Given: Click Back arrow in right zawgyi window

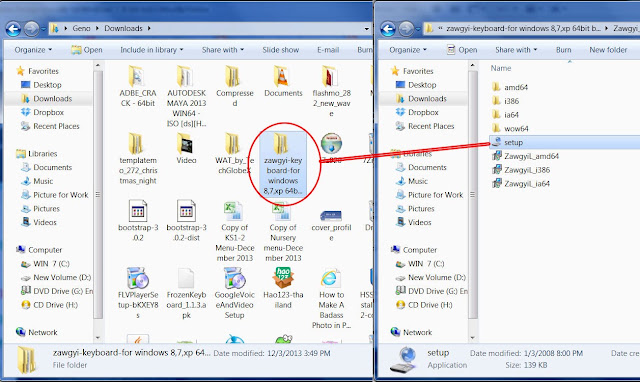Looking at the screenshot, I should point(388,29).
